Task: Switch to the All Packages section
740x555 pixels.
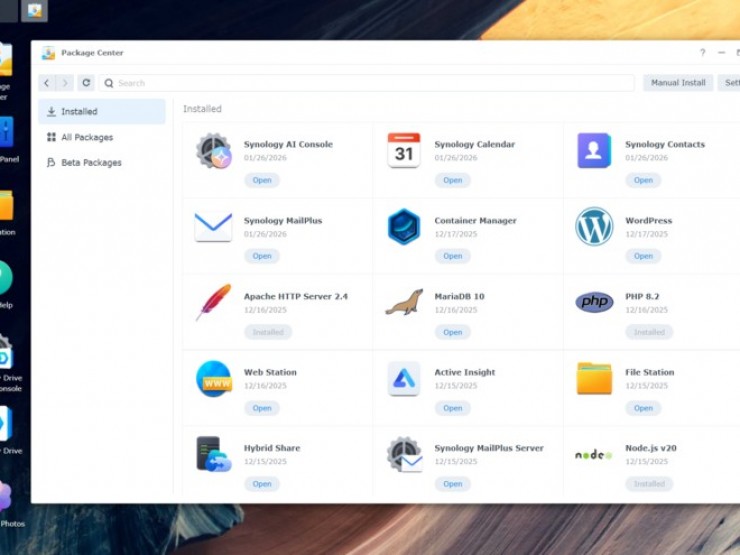Action: click(x=87, y=137)
